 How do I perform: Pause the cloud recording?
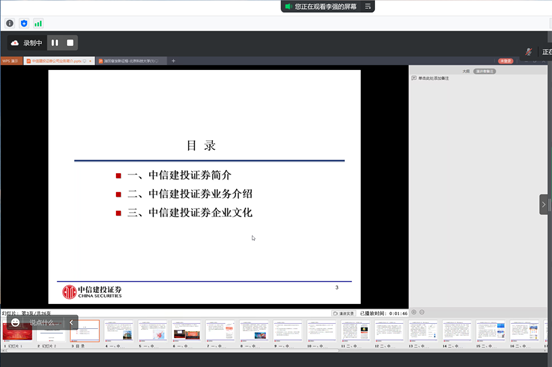[x=55, y=43]
